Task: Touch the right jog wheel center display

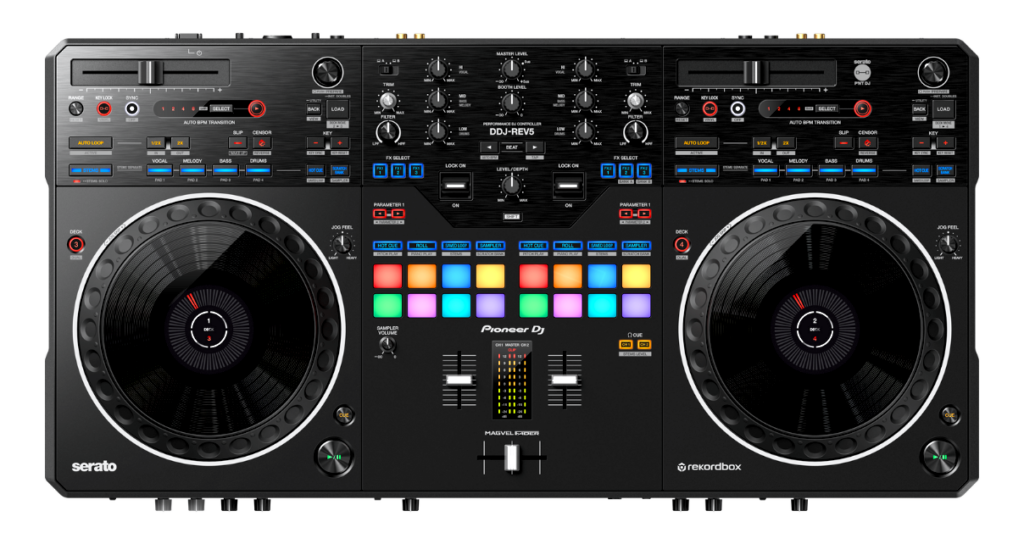Action: click(x=814, y=330)
